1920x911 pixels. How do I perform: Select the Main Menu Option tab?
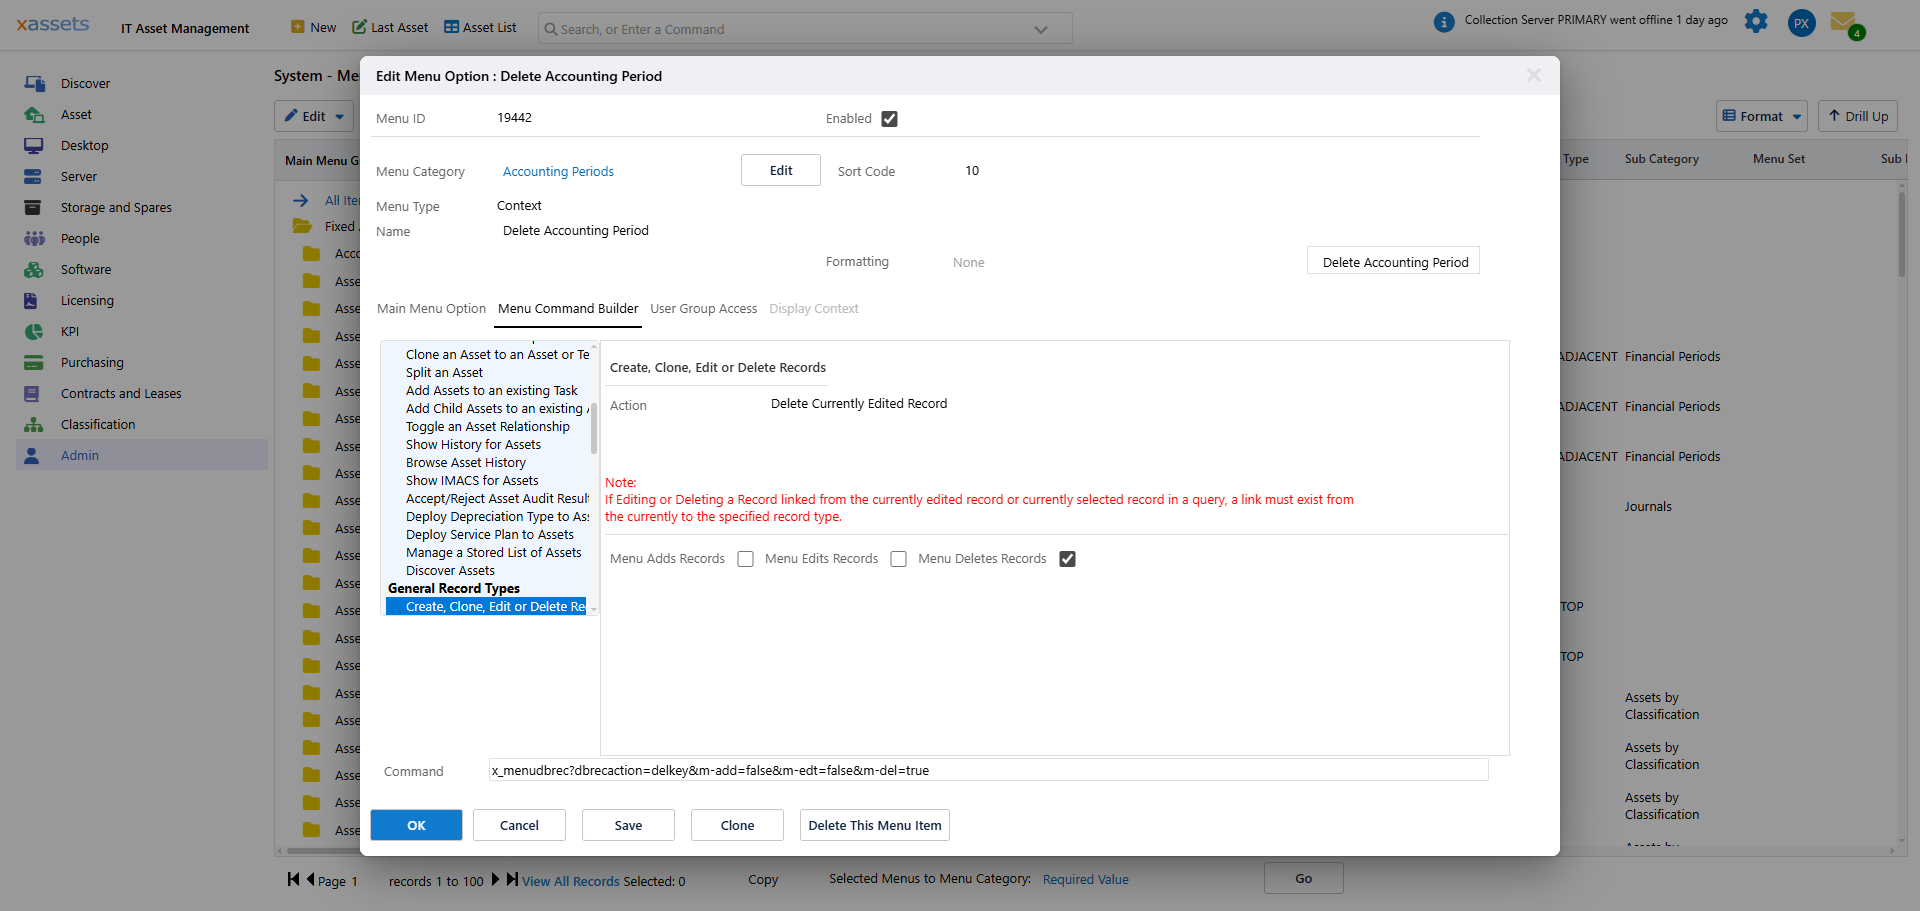[431, 308]
